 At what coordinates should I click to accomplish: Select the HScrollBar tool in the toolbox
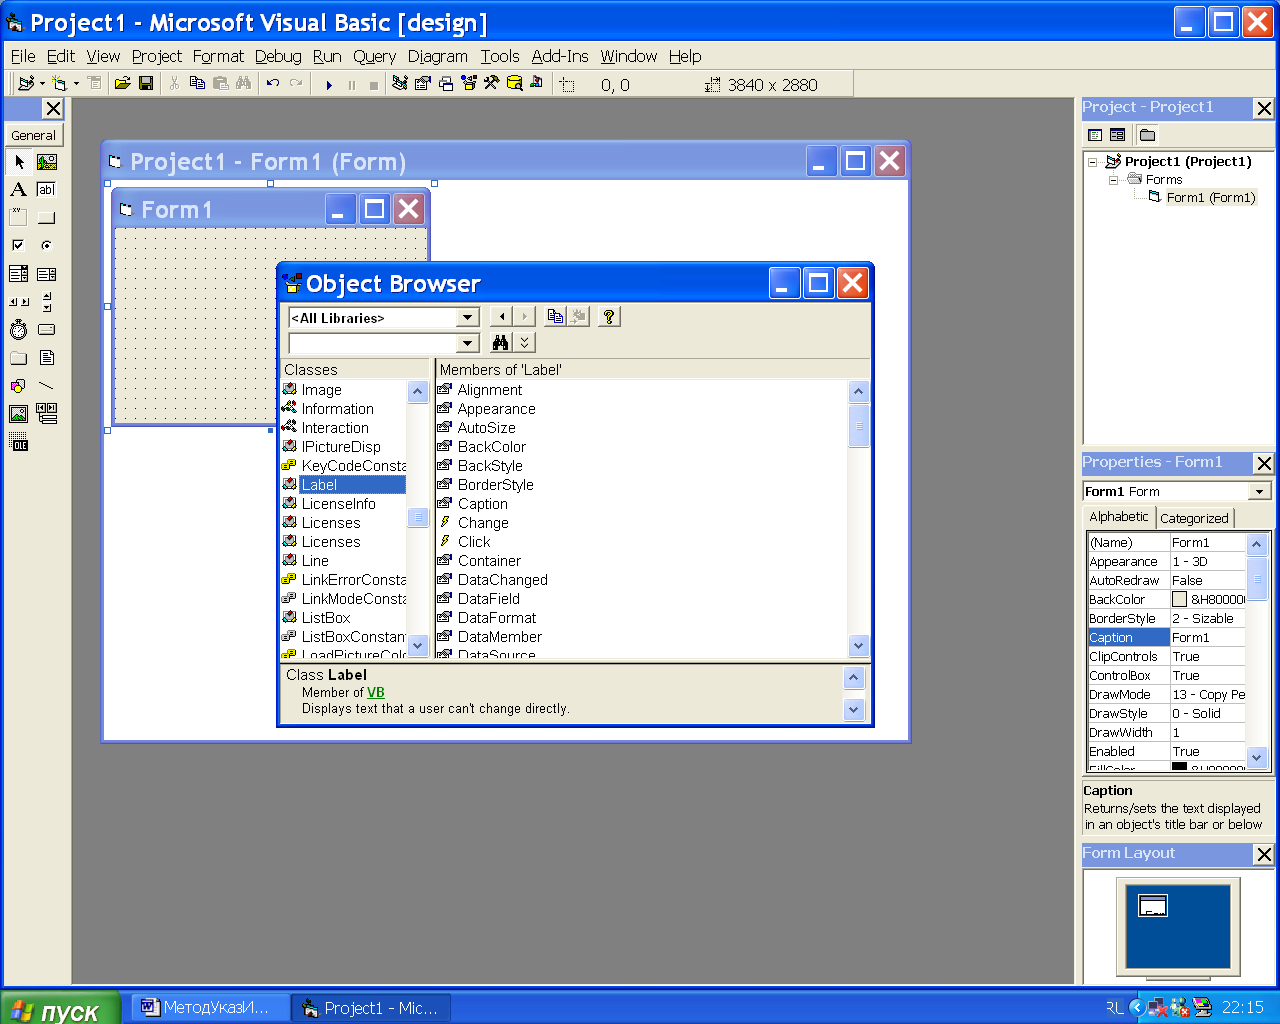tap(18, 301)
